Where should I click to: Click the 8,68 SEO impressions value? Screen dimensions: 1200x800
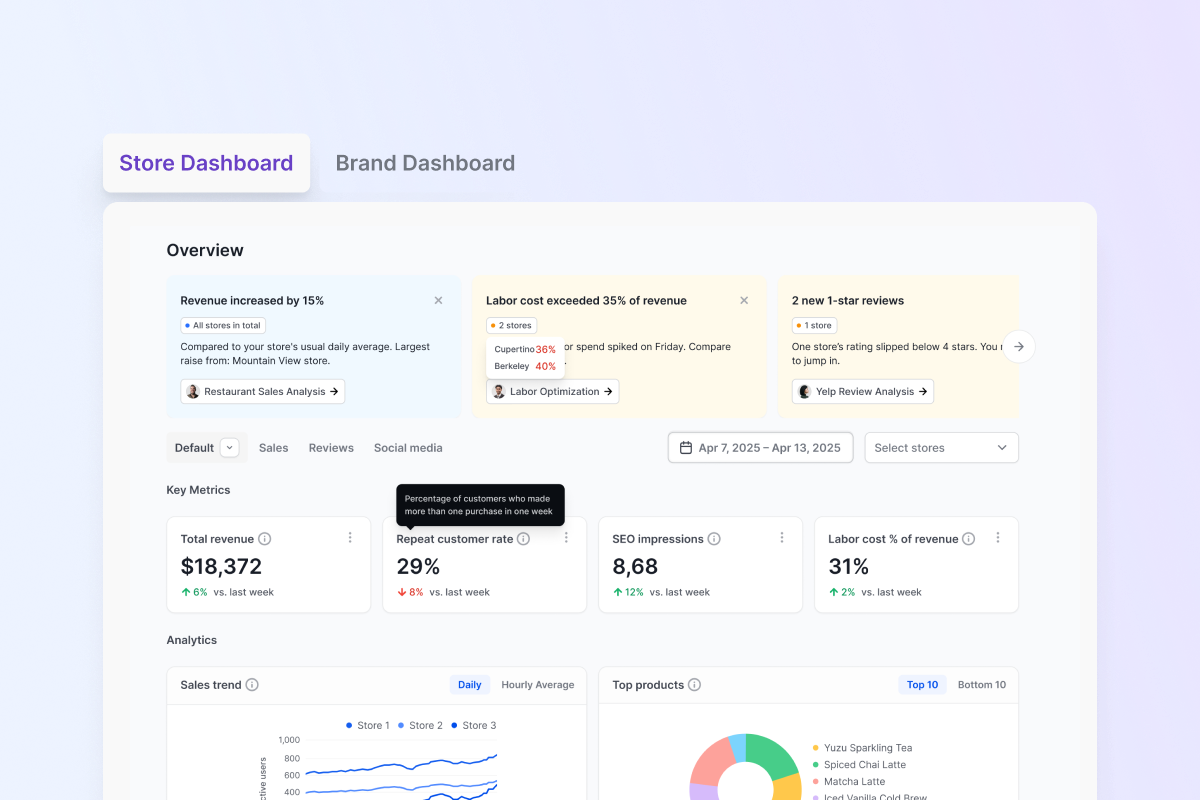pyautogui.click(x=635, y=567)
